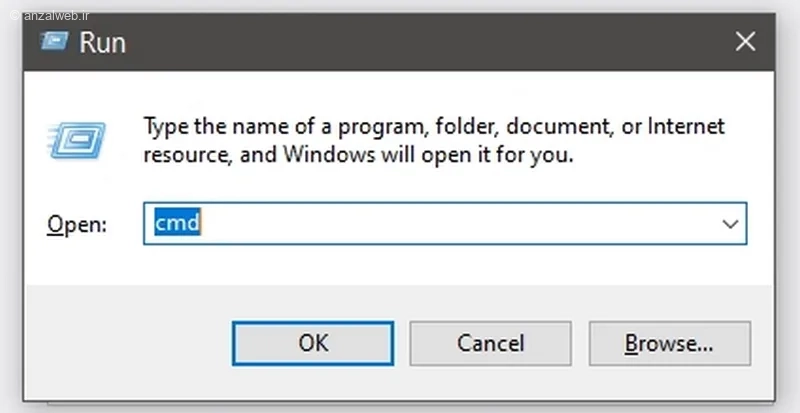Dismiss the dialog with Cancel
The image size is (800, 413).
coord(490,343)
